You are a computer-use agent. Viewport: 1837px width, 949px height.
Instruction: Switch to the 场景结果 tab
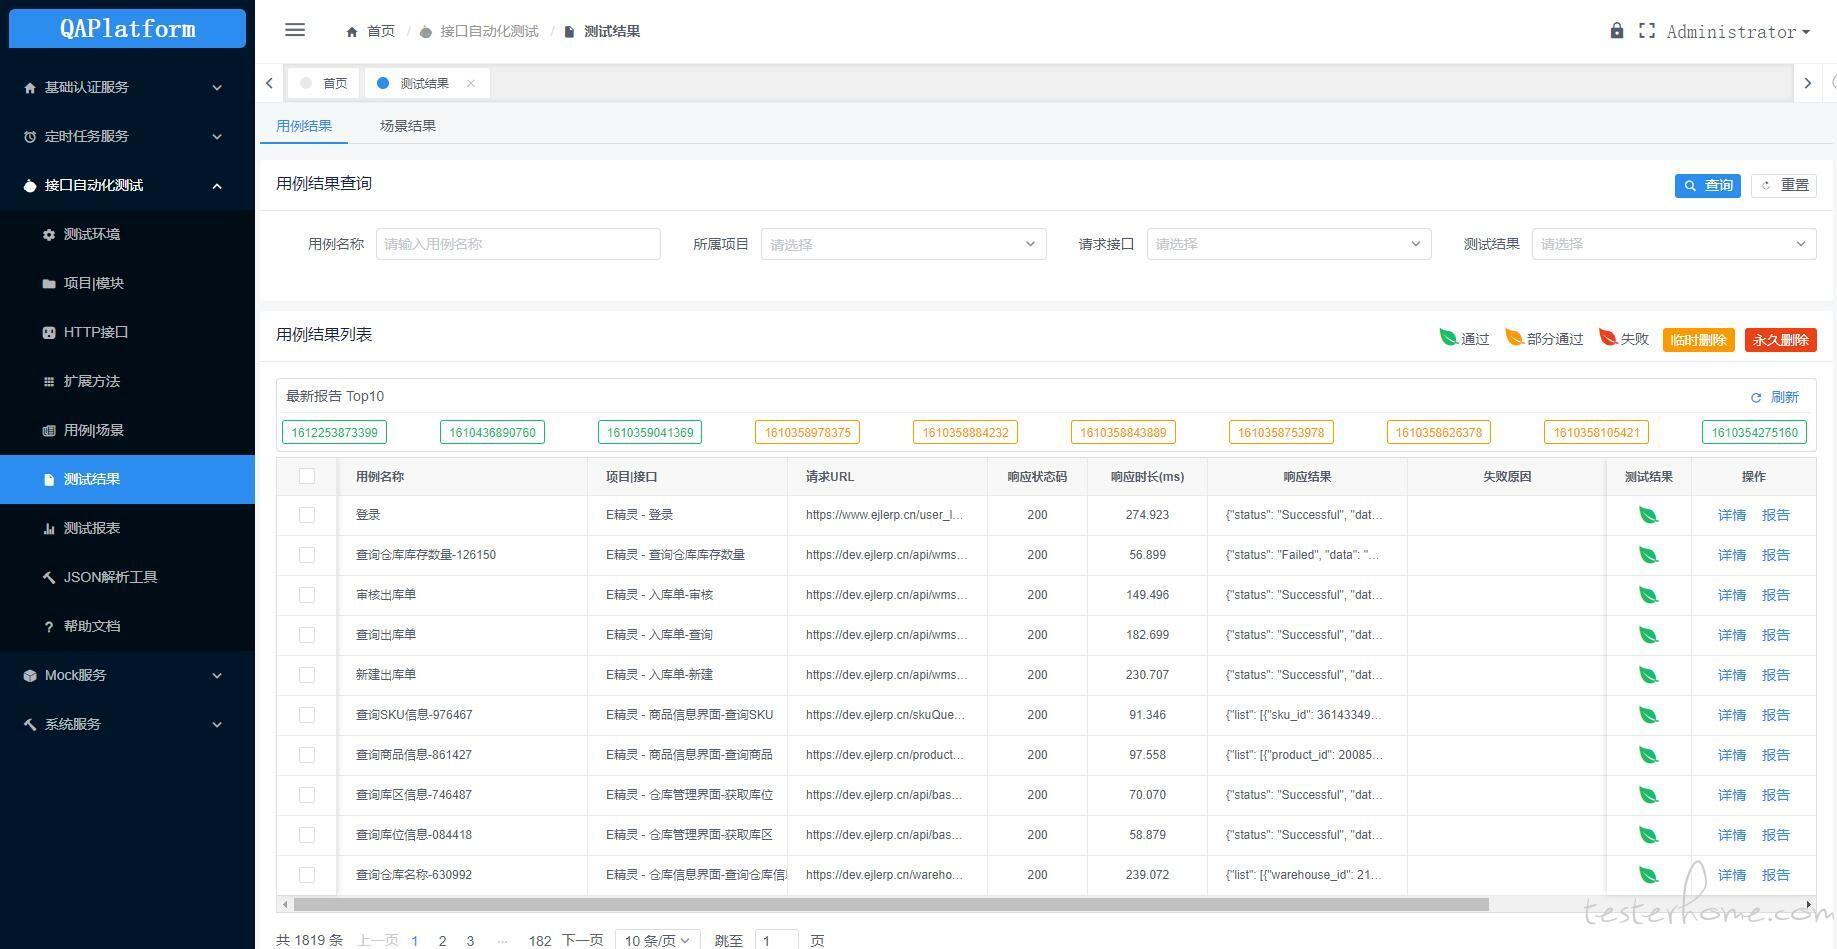pyautogui.click(x=408, y=126)
